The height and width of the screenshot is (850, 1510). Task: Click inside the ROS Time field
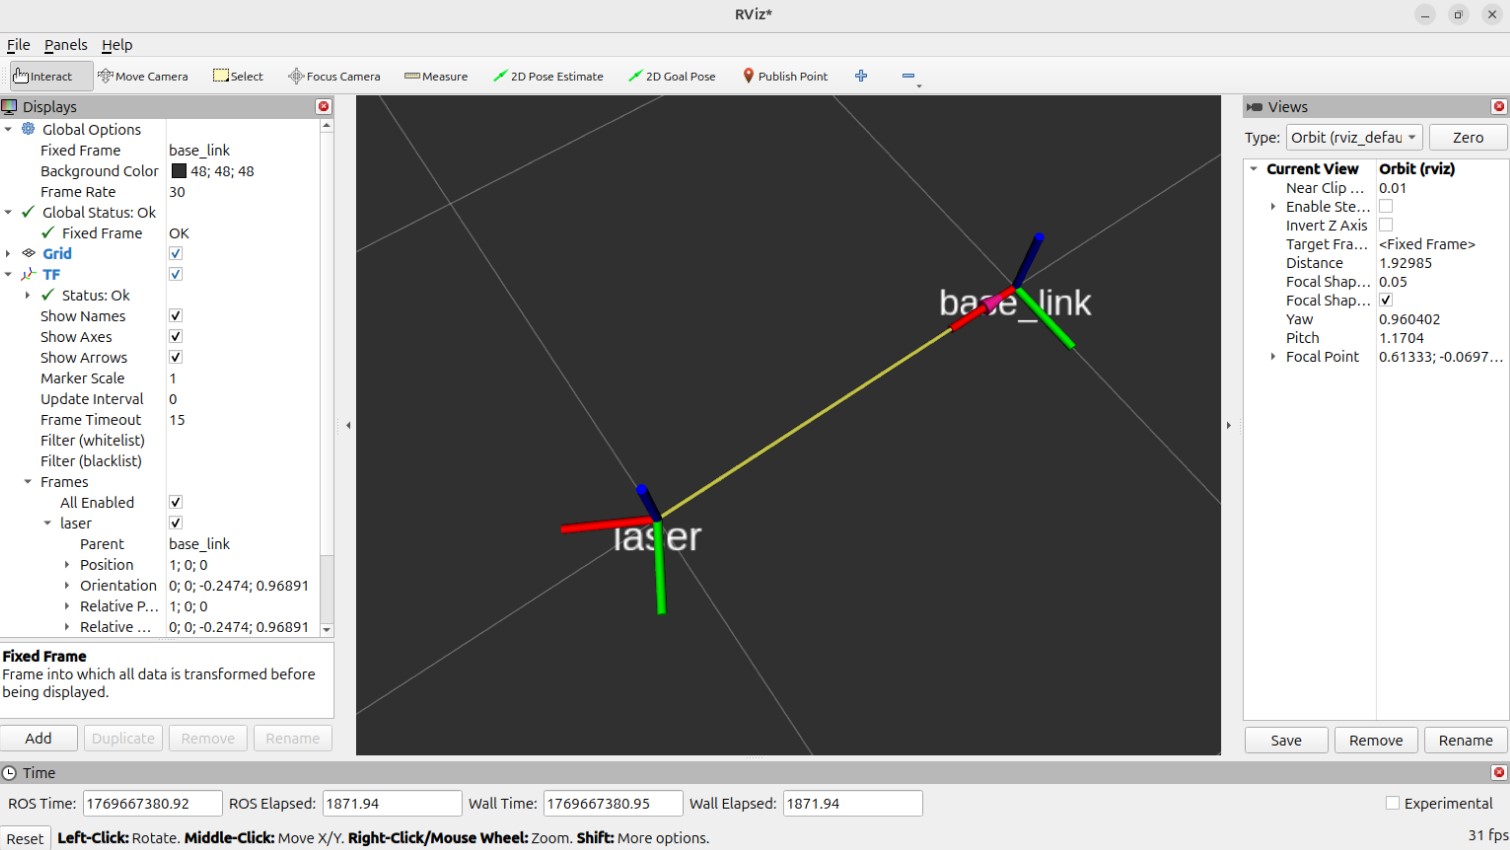pyautogui.click(x=151, y=803)
